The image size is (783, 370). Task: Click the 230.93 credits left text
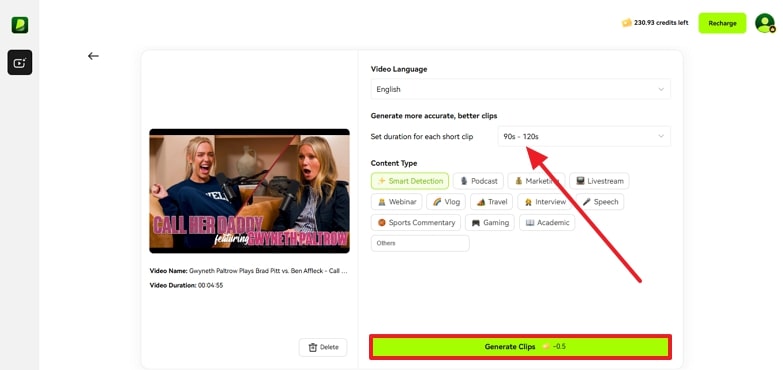[x=661, y=23]
